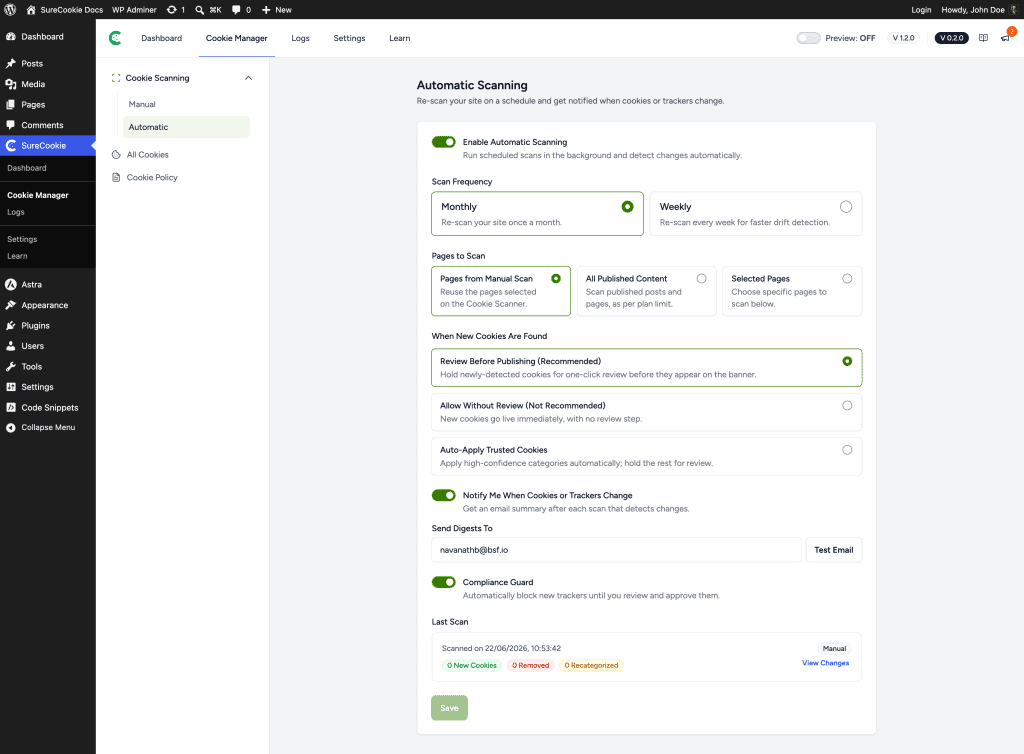Select the Weekly scan frequency option

click(756, 213)
